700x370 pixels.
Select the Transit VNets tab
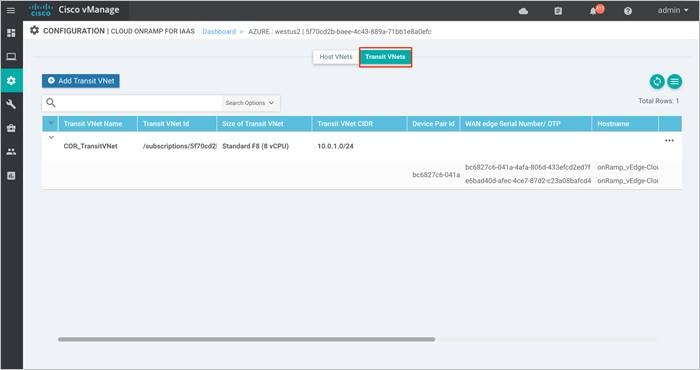coord(385,57)
